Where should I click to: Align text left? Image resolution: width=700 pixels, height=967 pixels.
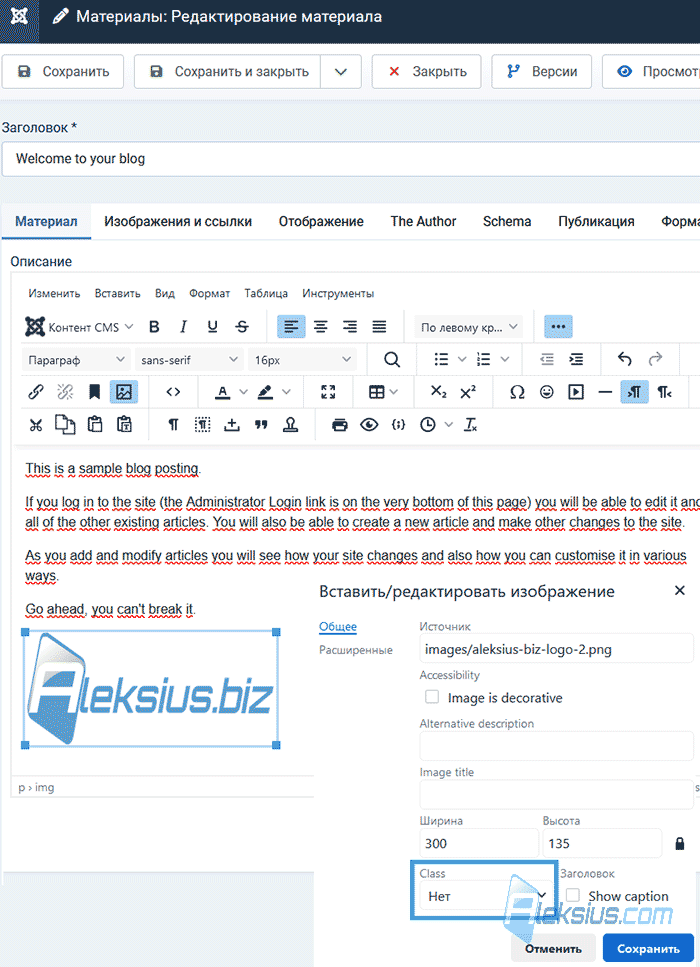291,327
